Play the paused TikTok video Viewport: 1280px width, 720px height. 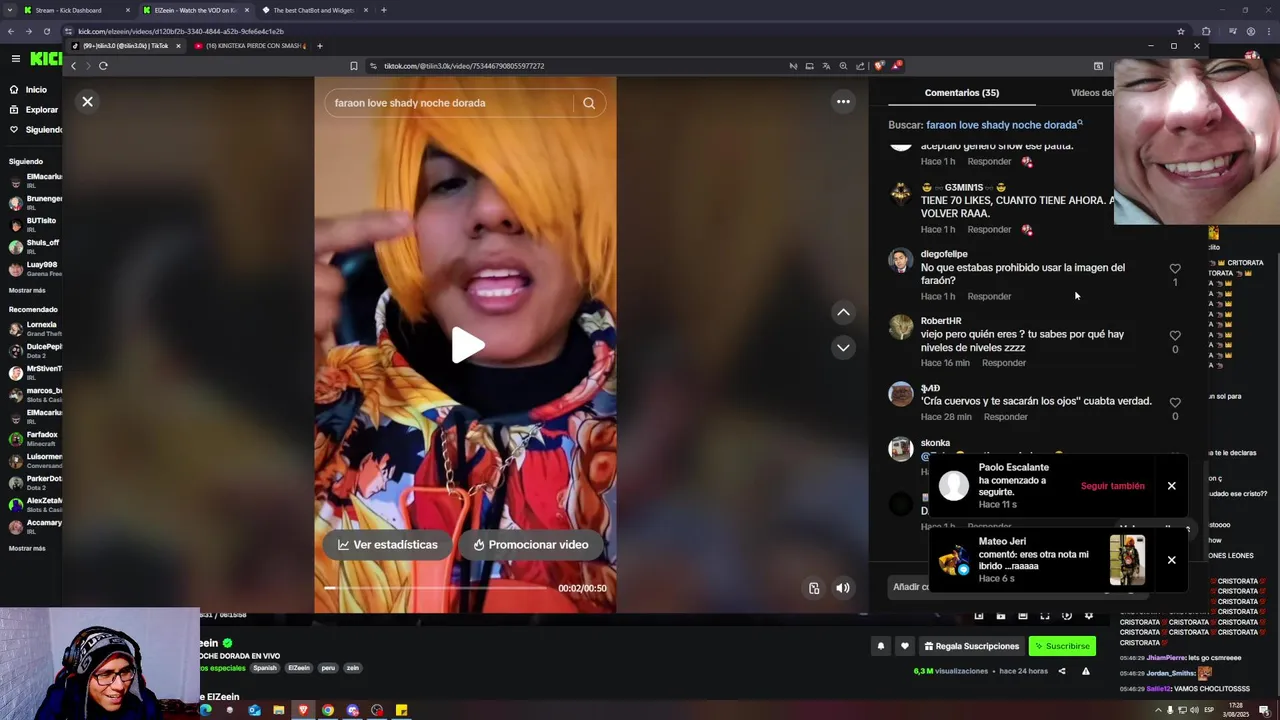point(466,345)
